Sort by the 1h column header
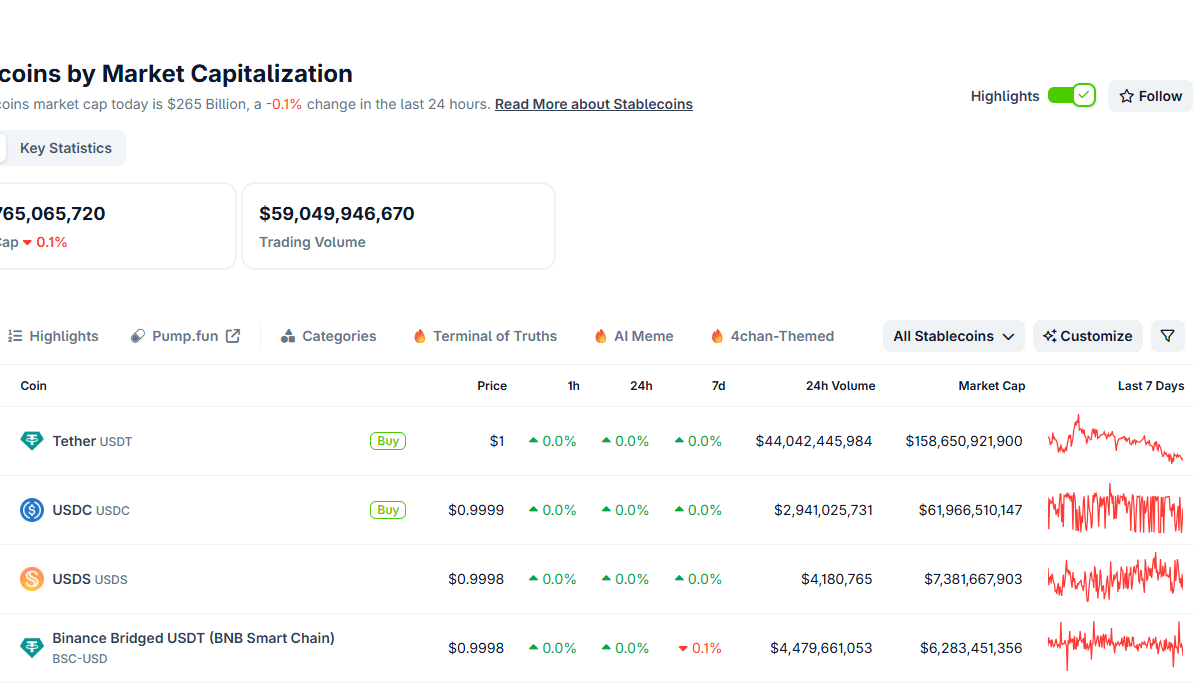The height and width of the screenshot is (690, 1200). [x=573, y=386]
